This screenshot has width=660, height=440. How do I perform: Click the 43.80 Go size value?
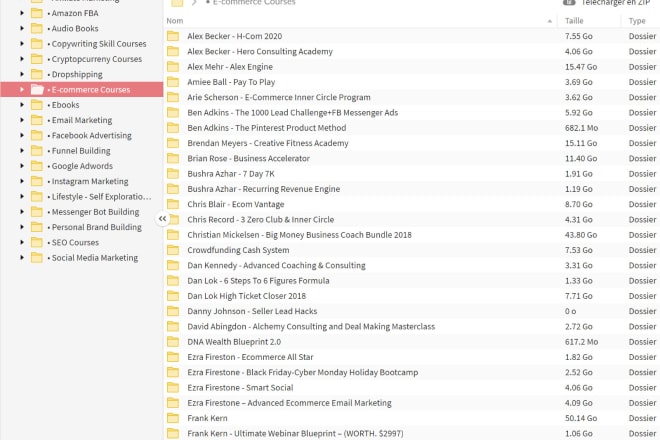click(x=581, y=235)
